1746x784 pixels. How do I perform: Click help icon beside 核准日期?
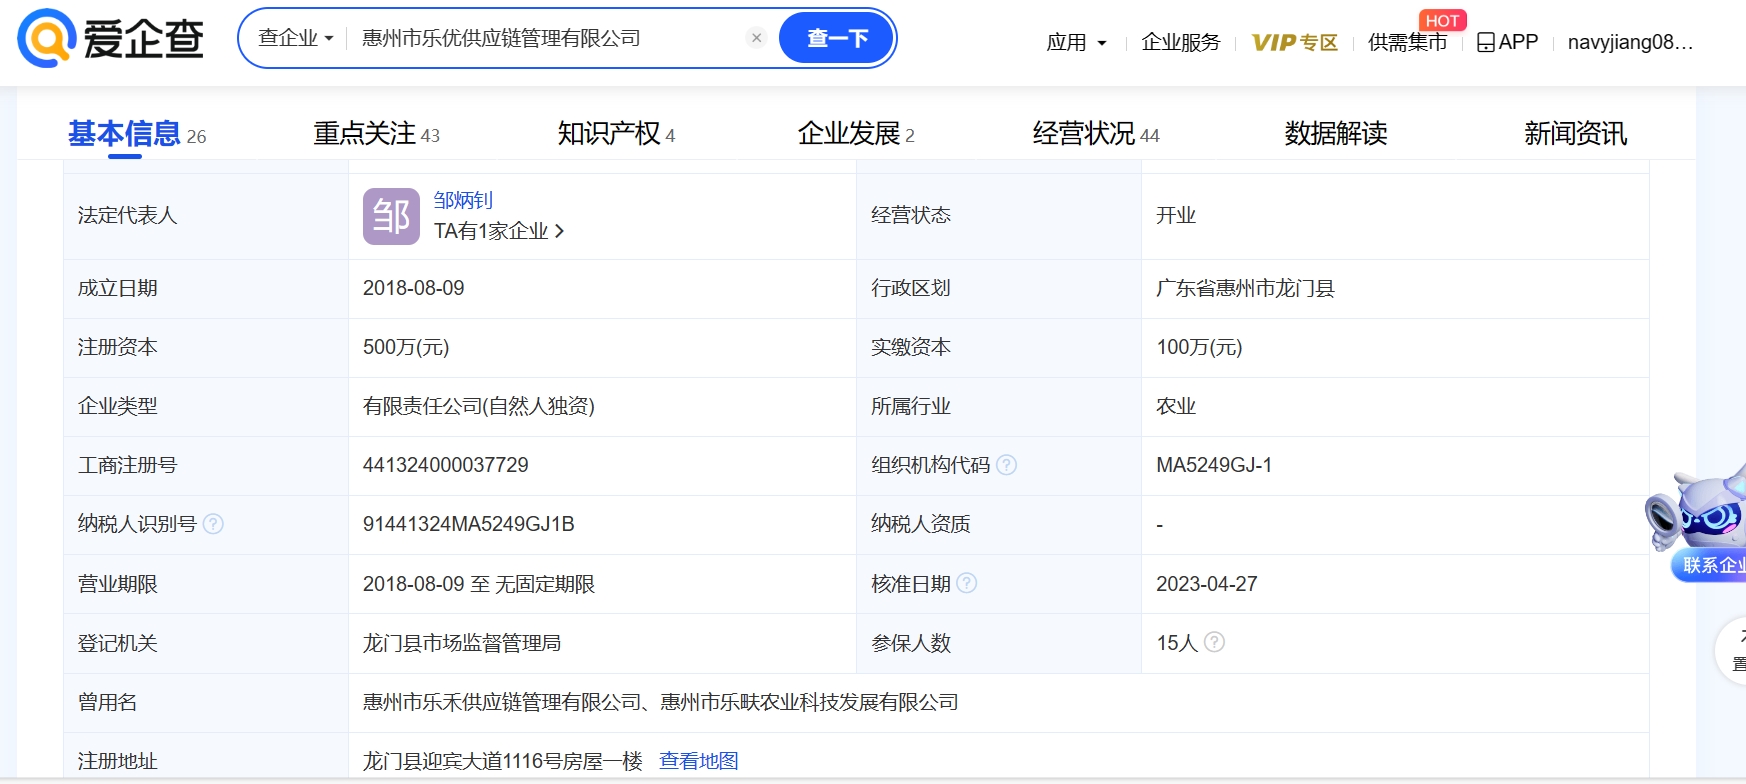click(967, 583)
